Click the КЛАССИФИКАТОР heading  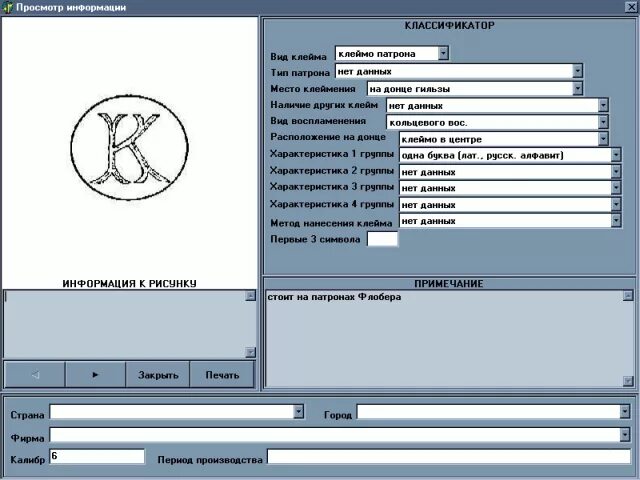pyautogui.click(x=449, y=25)
